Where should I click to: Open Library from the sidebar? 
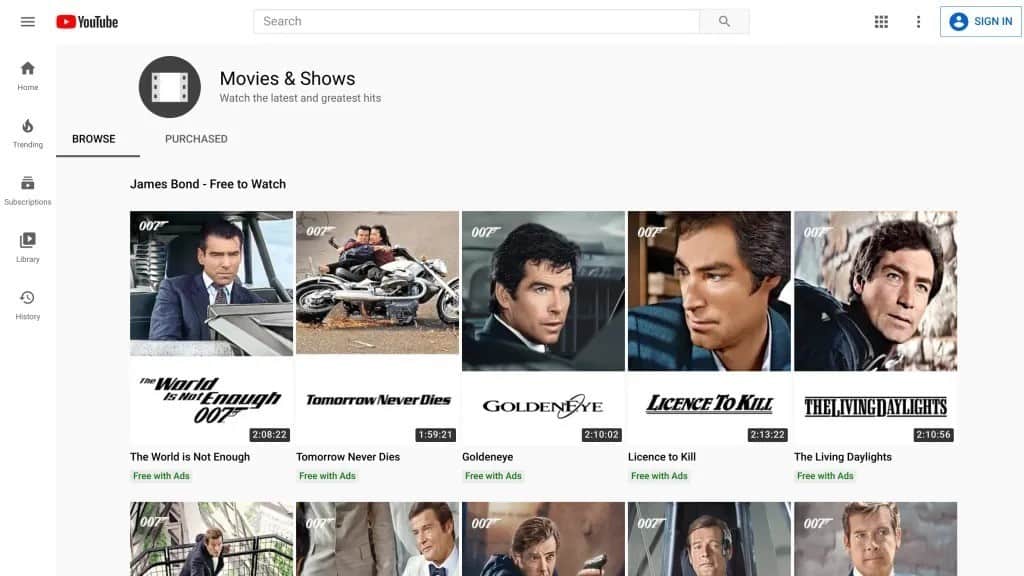[27, 248]
